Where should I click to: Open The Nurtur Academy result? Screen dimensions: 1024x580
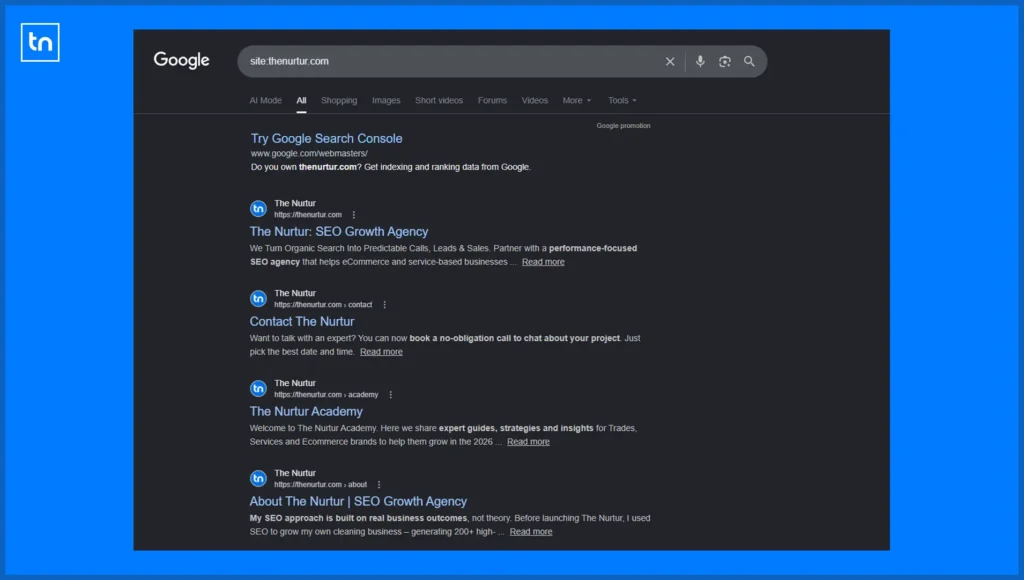pos(306,411)
